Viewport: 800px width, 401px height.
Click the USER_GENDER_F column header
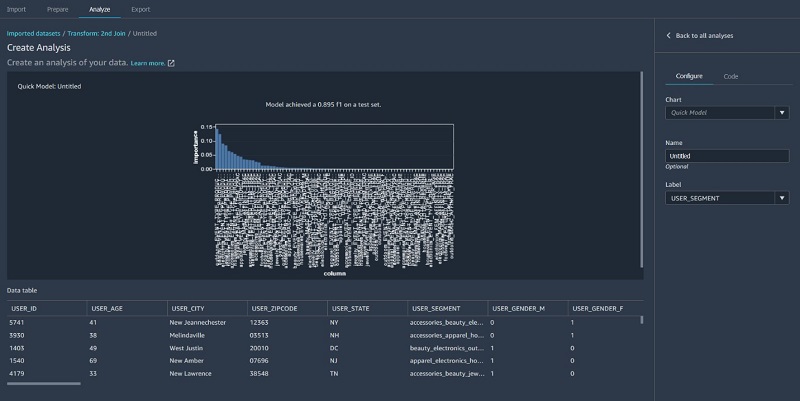(x=606, y=309)
